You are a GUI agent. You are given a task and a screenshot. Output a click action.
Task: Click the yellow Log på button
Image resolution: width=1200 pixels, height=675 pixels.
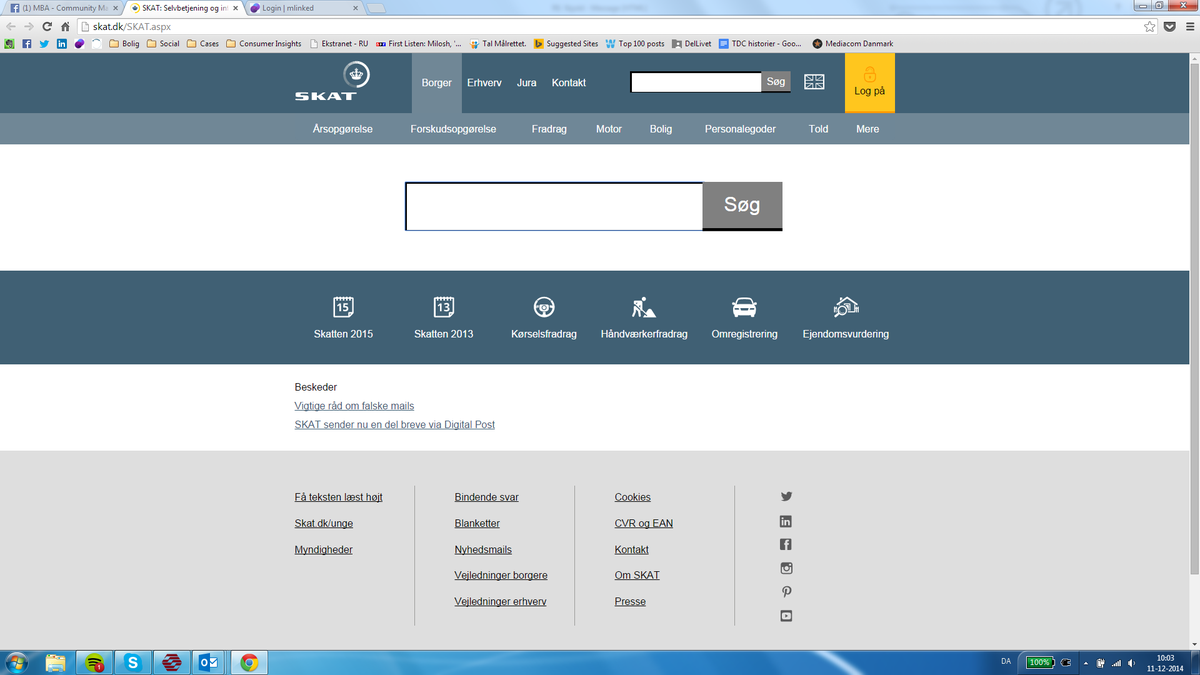(870, 83)
